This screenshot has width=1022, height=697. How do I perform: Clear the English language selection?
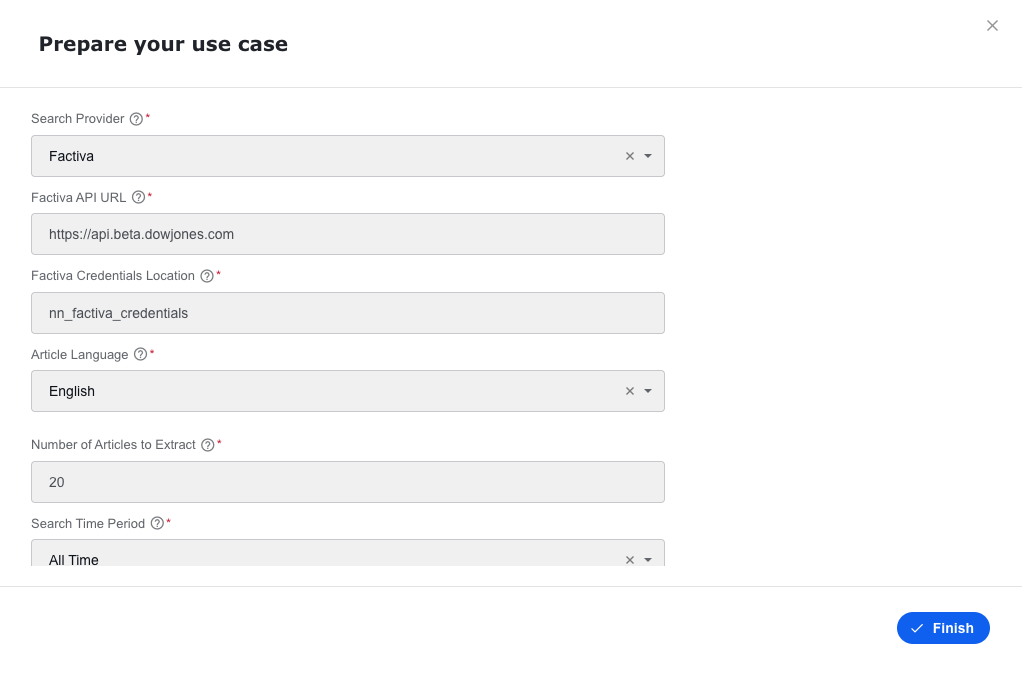pos(630,391)
